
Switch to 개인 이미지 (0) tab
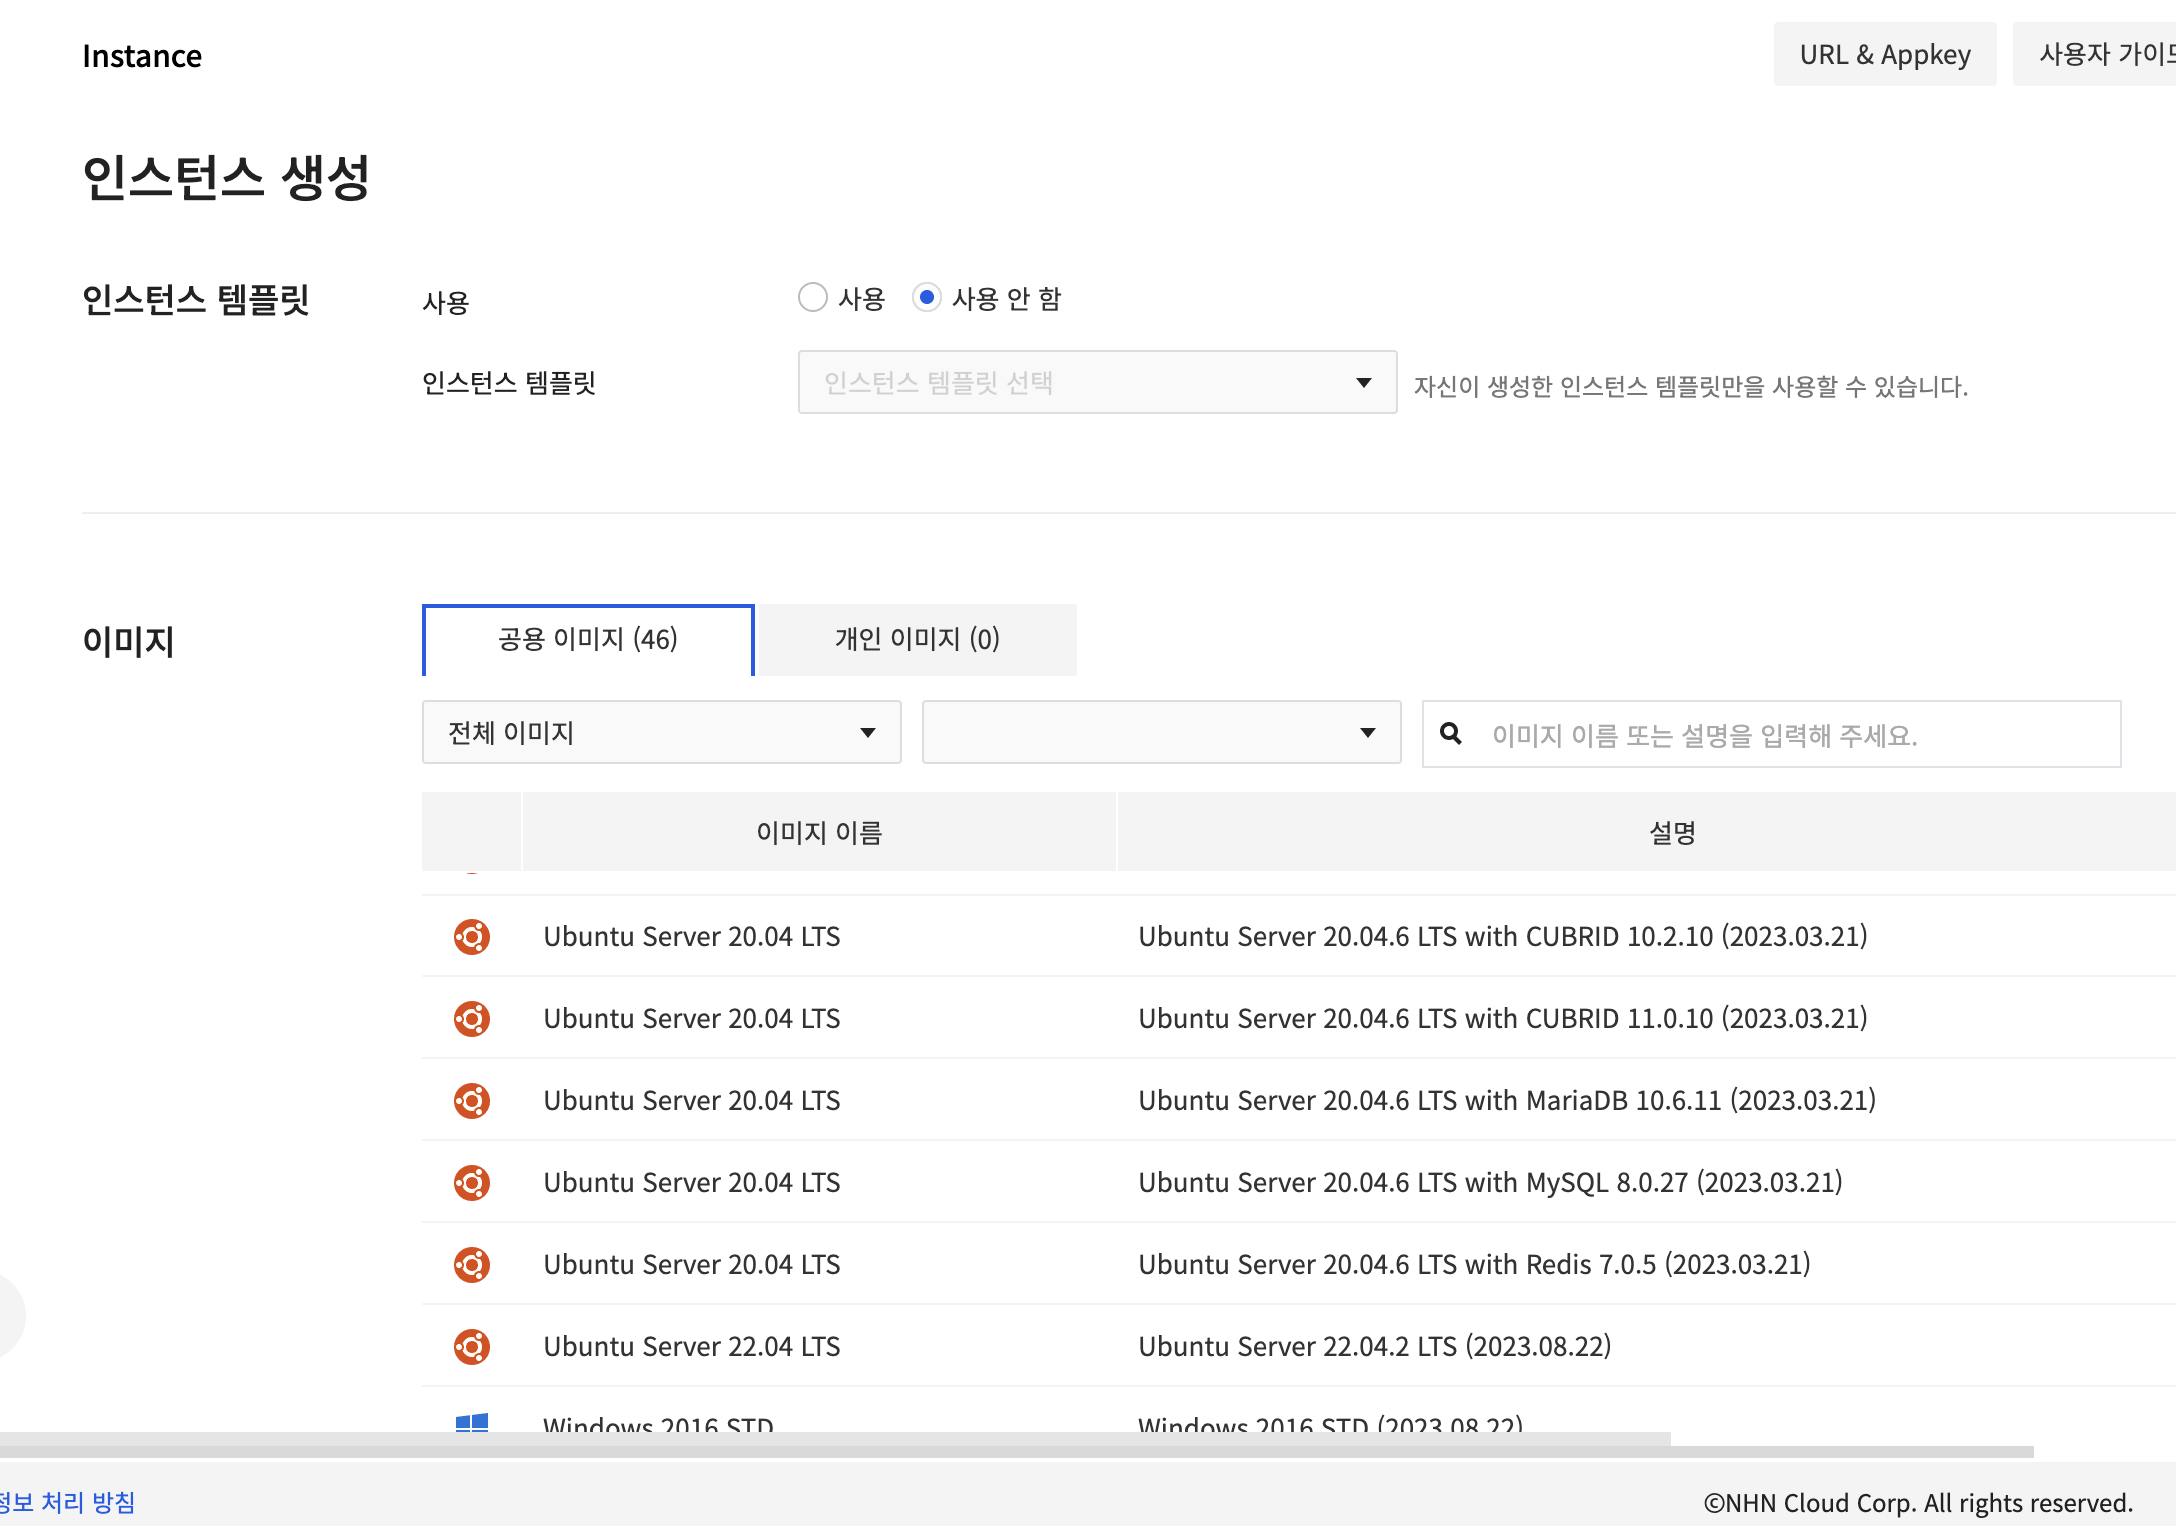pos(917,640)
